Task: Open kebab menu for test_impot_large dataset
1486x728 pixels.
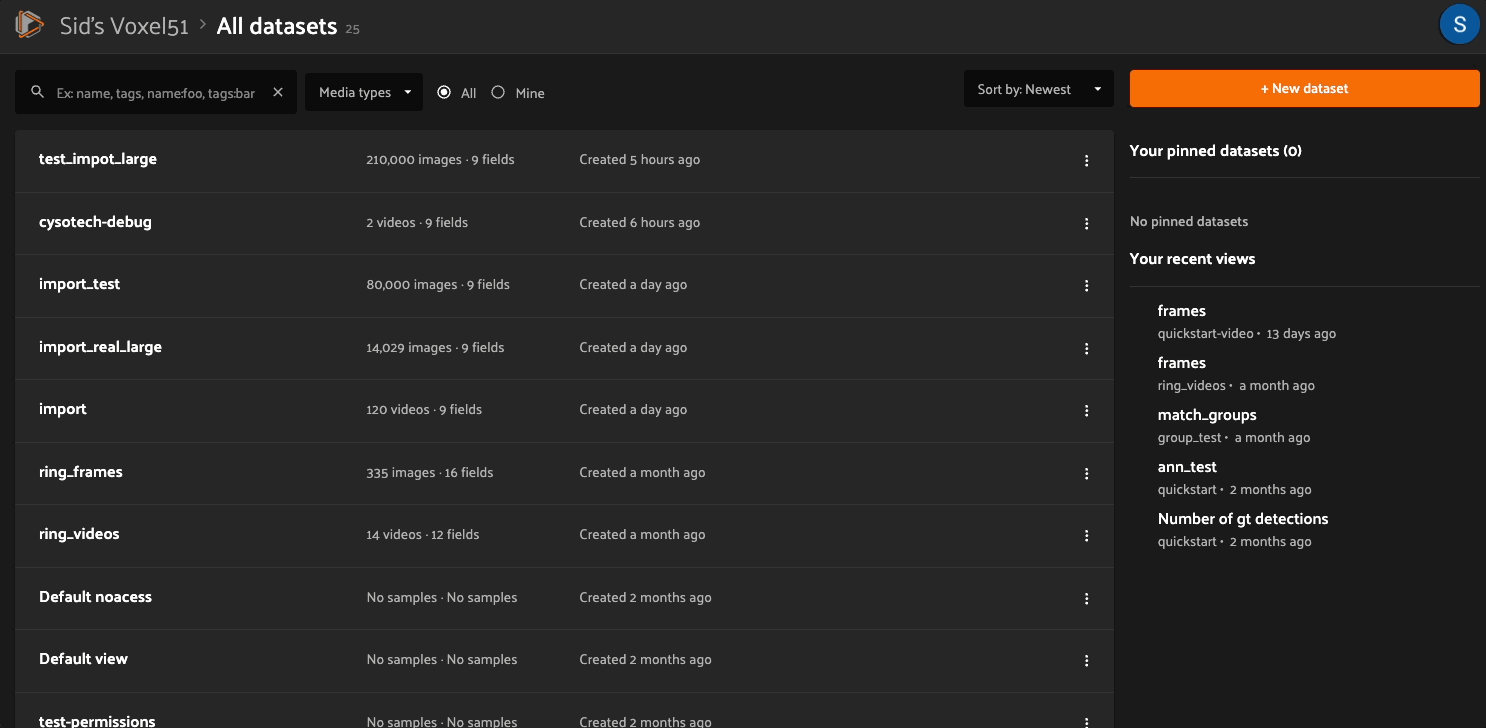Action: (1086, 161)
